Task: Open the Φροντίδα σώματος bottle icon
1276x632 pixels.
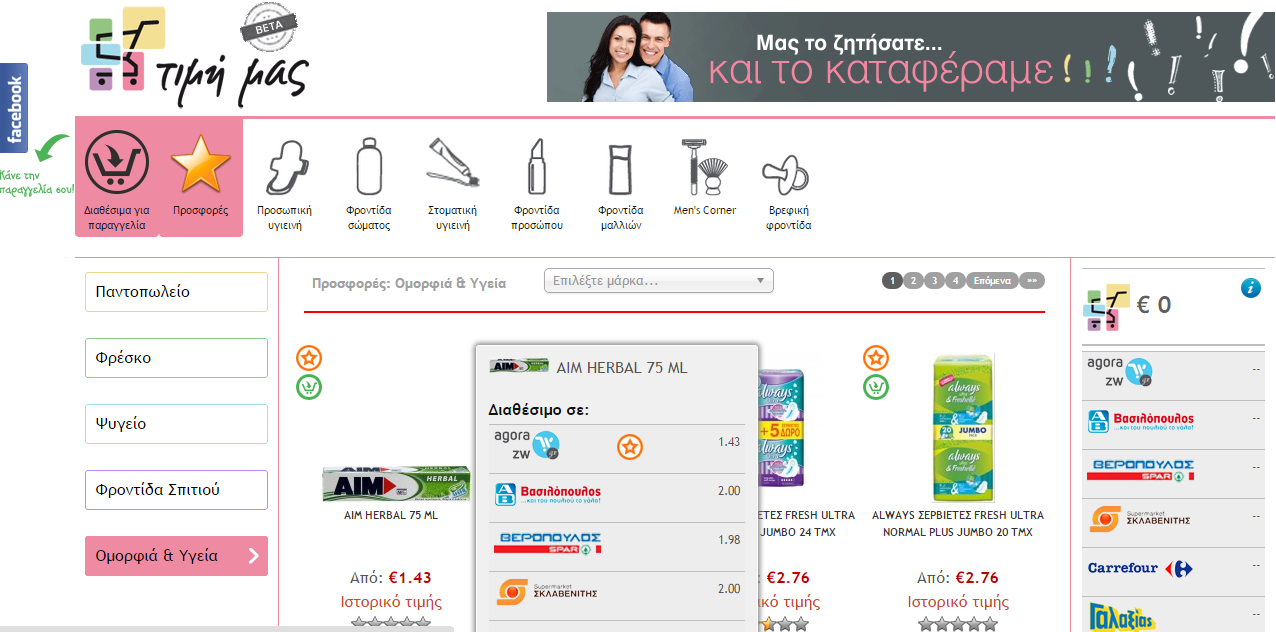Action: (x=369, y=166)
